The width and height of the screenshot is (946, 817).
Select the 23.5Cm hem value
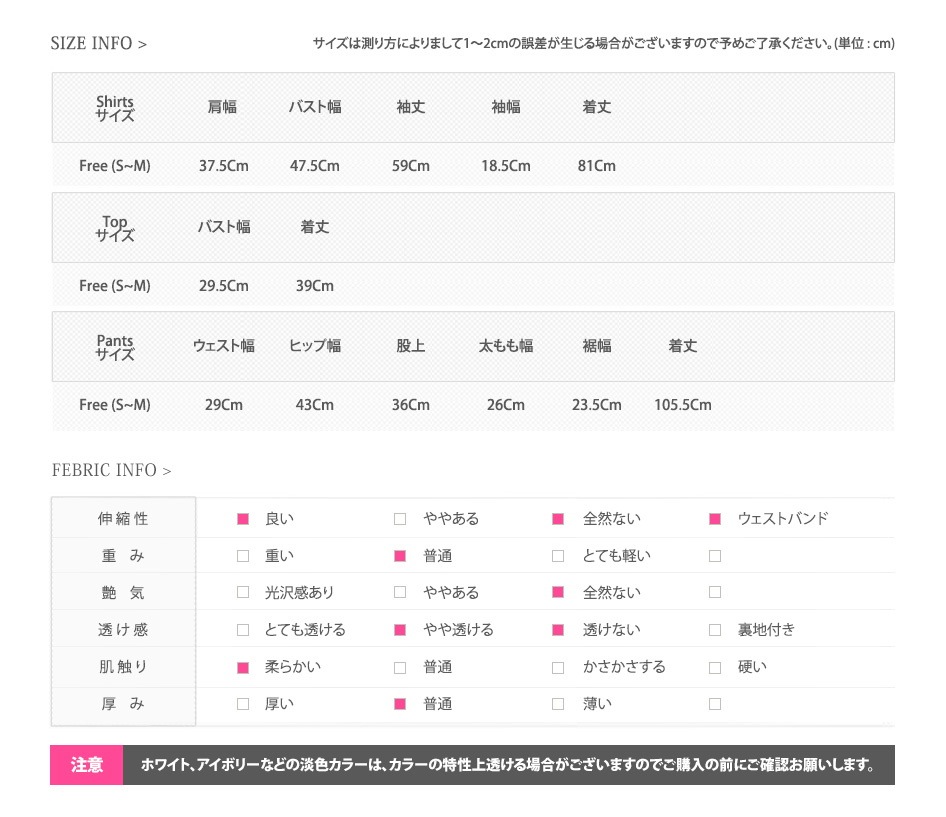[x=597, y=405]
